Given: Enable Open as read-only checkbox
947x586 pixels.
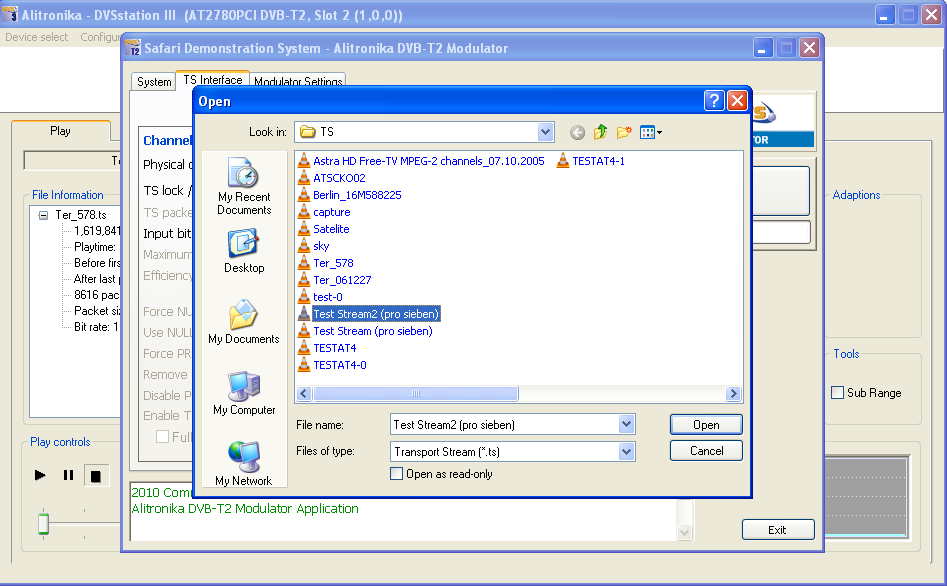Looking at the screenshot, I should pos(396,474).
